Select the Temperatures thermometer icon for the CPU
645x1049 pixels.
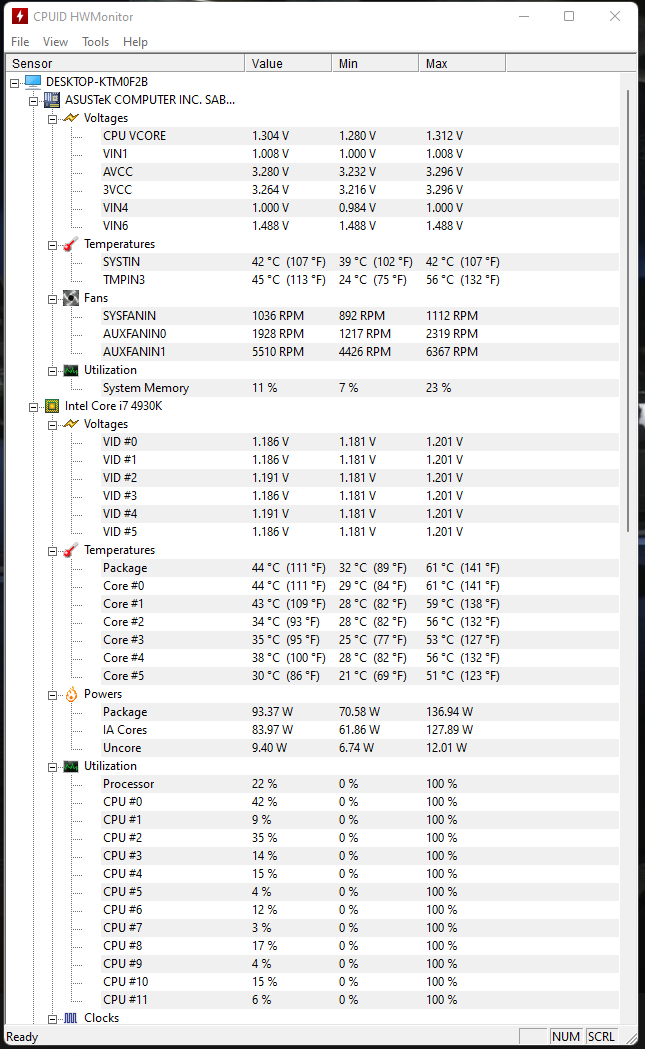pos(70,549)
